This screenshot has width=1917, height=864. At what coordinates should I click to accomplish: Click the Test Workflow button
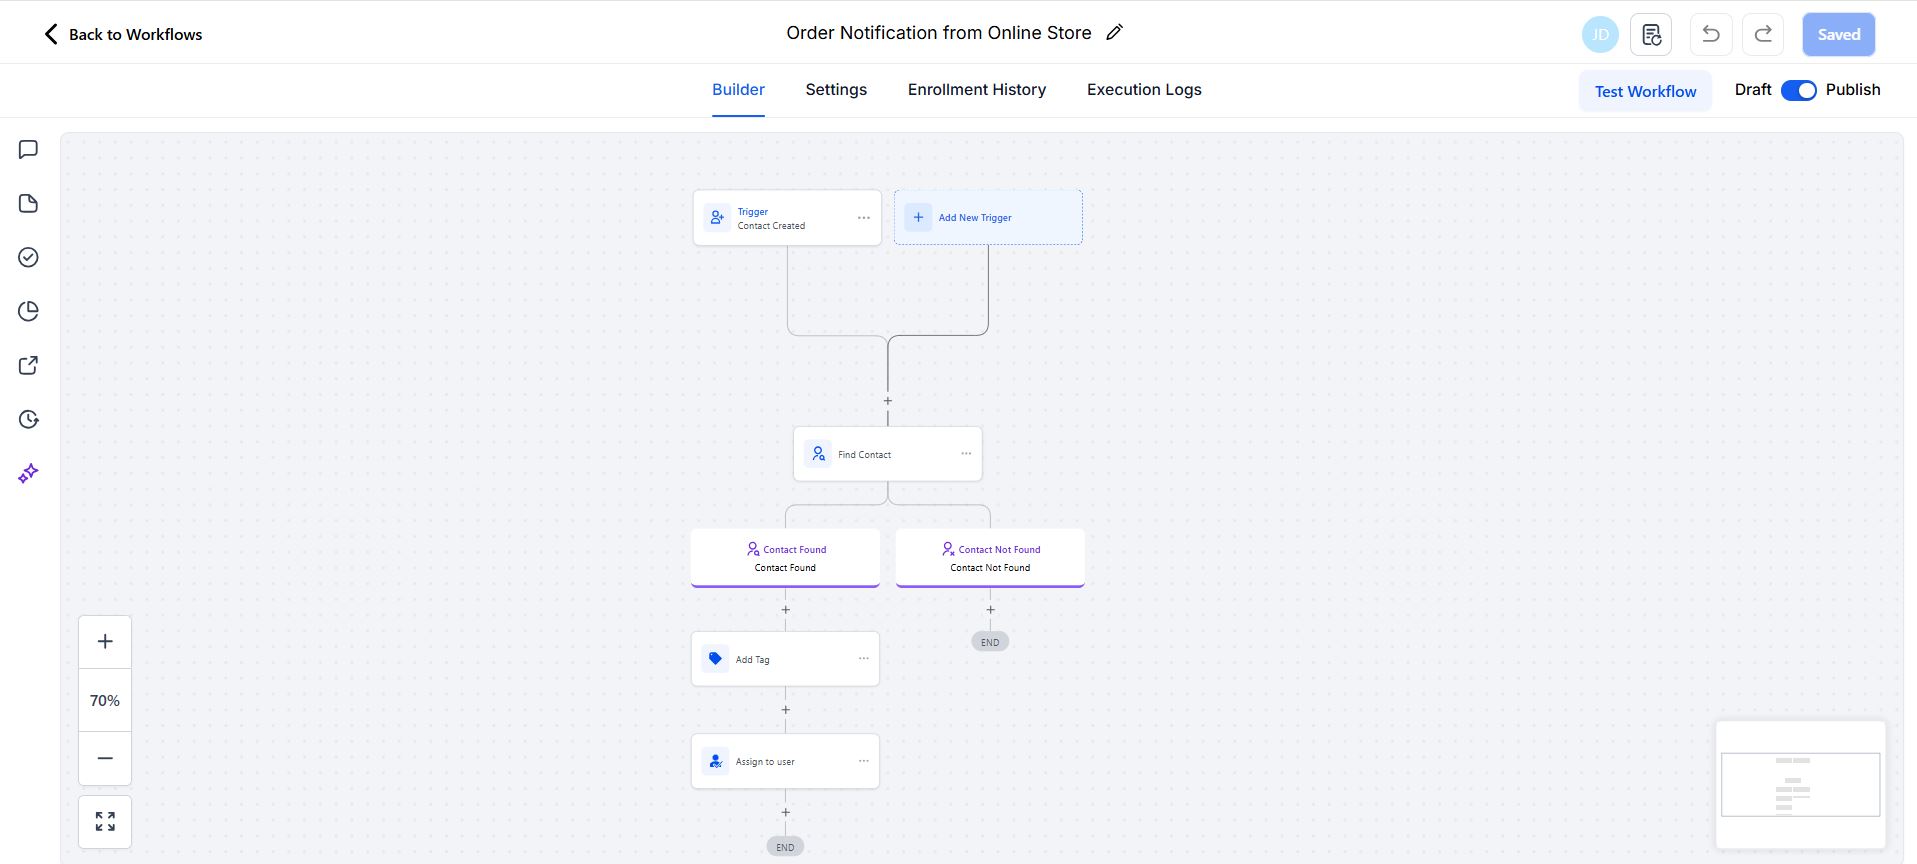point(1645,91)
